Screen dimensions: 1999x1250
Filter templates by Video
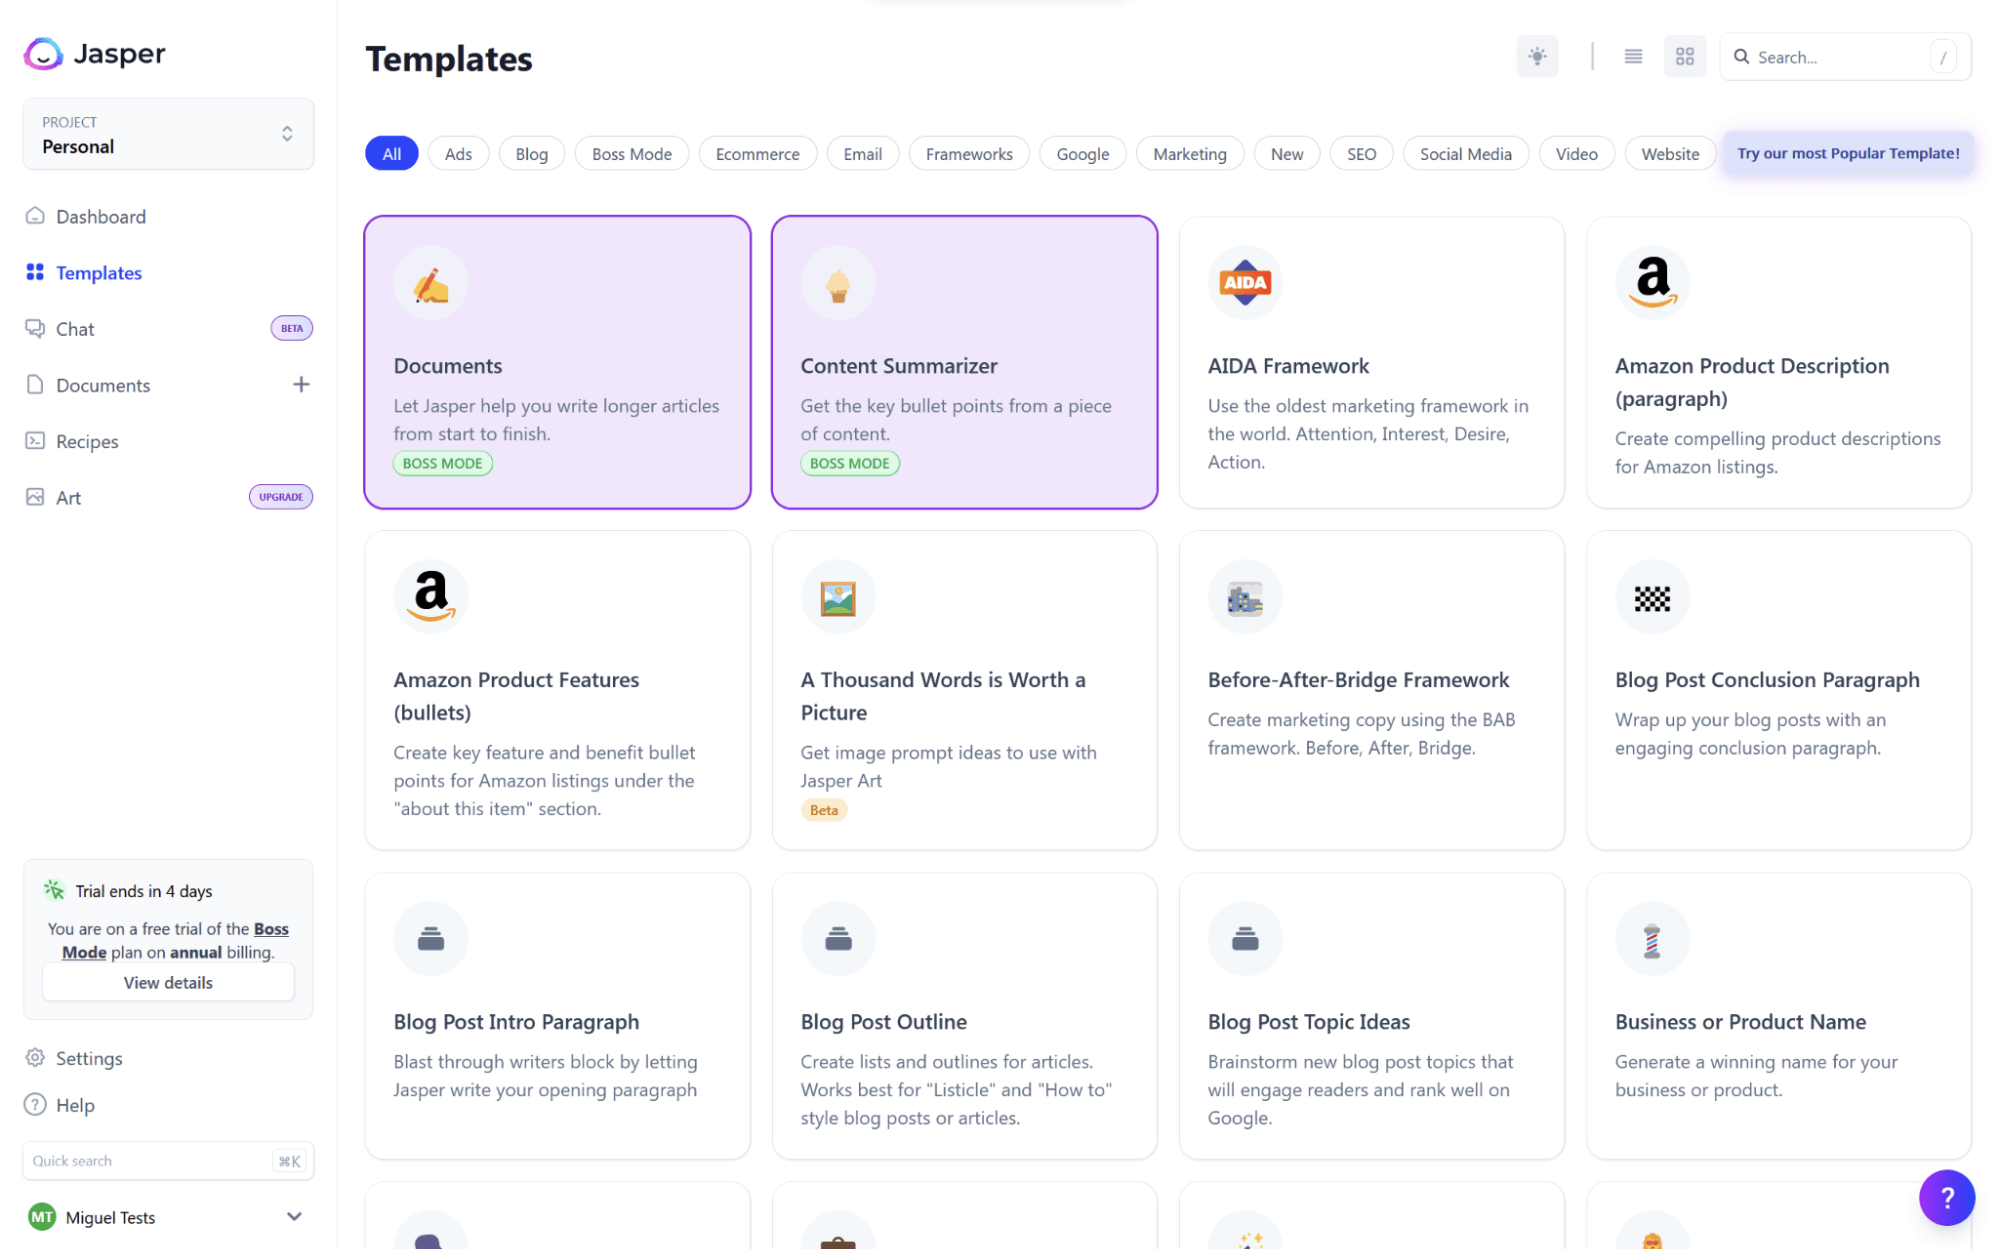1576,153
